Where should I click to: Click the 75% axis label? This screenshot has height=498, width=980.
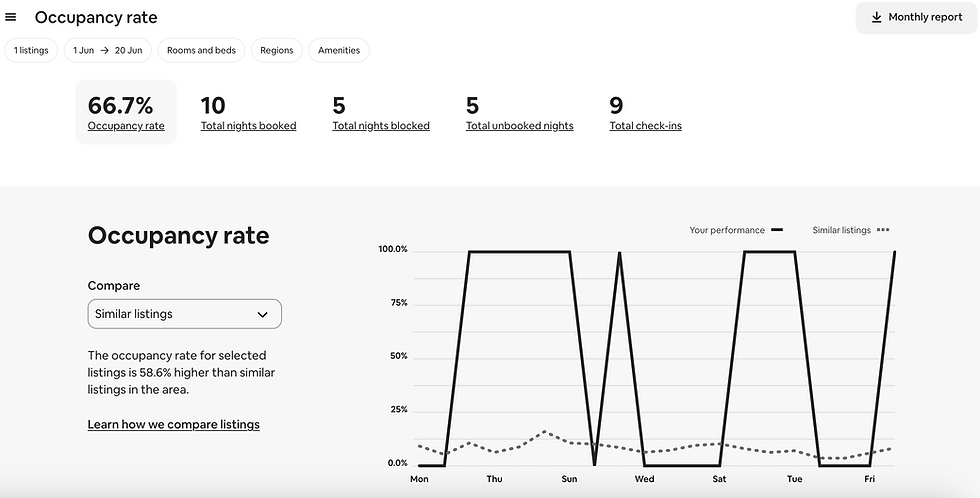(398, 303)
